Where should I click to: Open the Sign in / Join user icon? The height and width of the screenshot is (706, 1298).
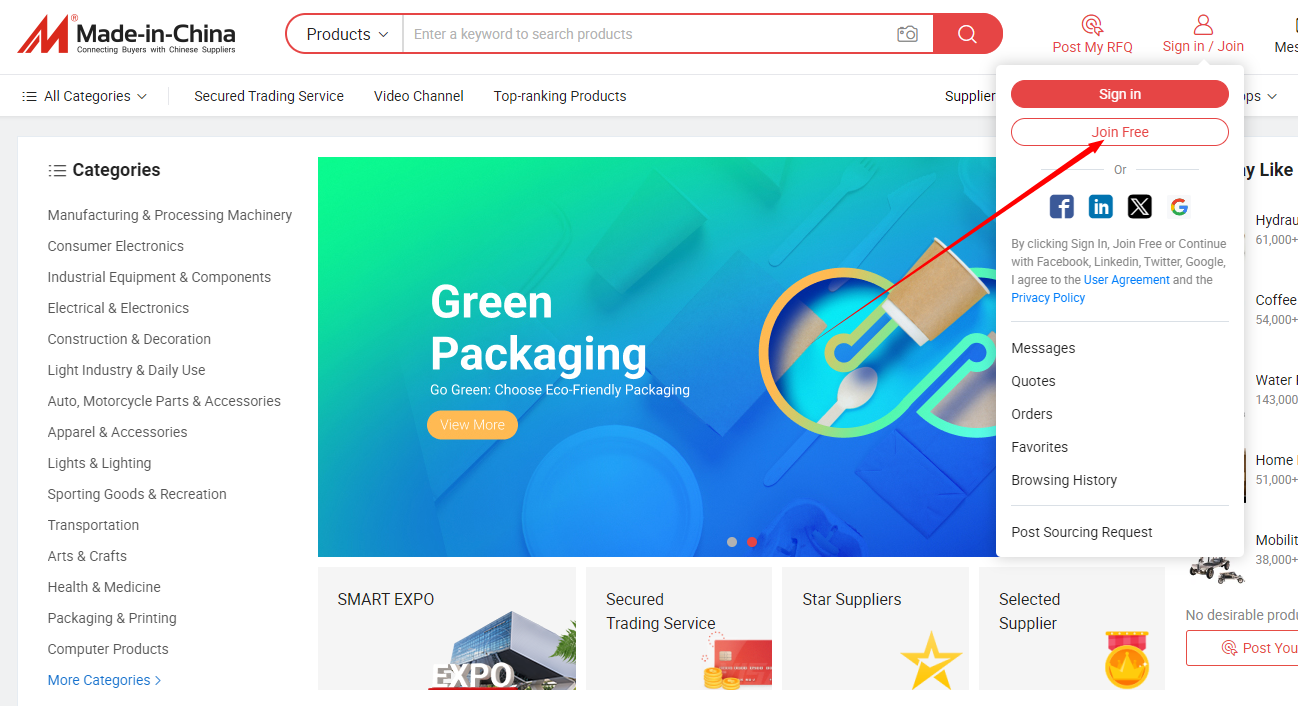click(1203, 25)
